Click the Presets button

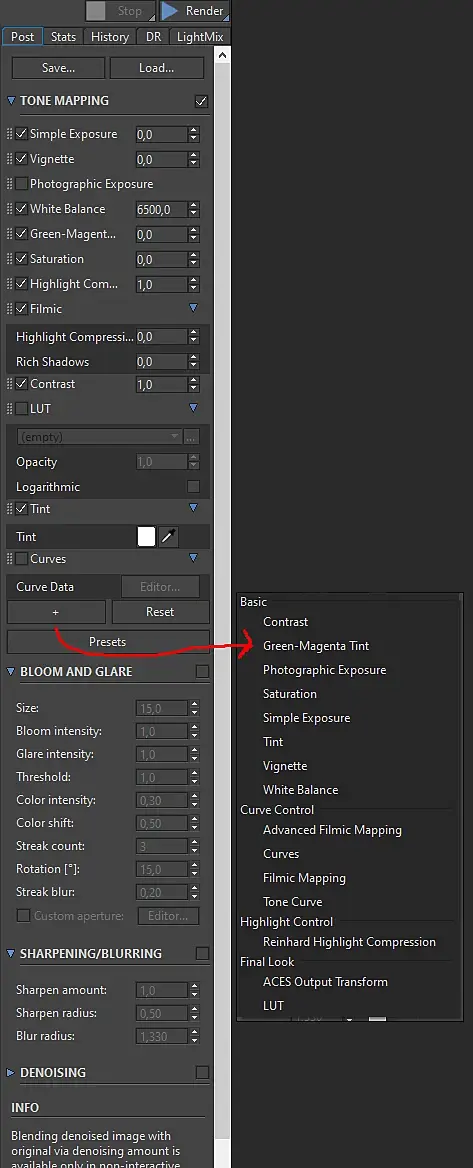[108, 641]
